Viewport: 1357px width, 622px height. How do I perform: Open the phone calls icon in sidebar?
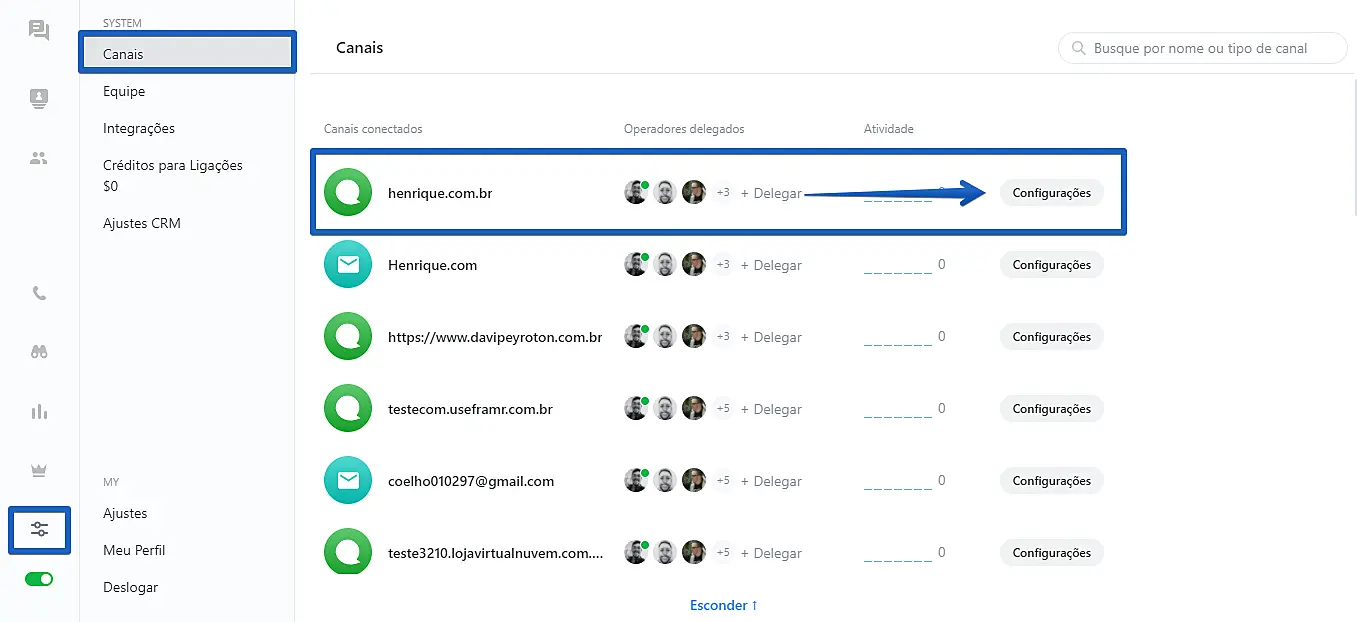coord(39,294)
